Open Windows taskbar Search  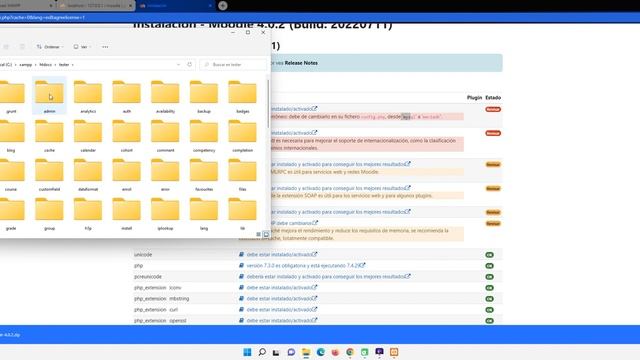[262, 352]
